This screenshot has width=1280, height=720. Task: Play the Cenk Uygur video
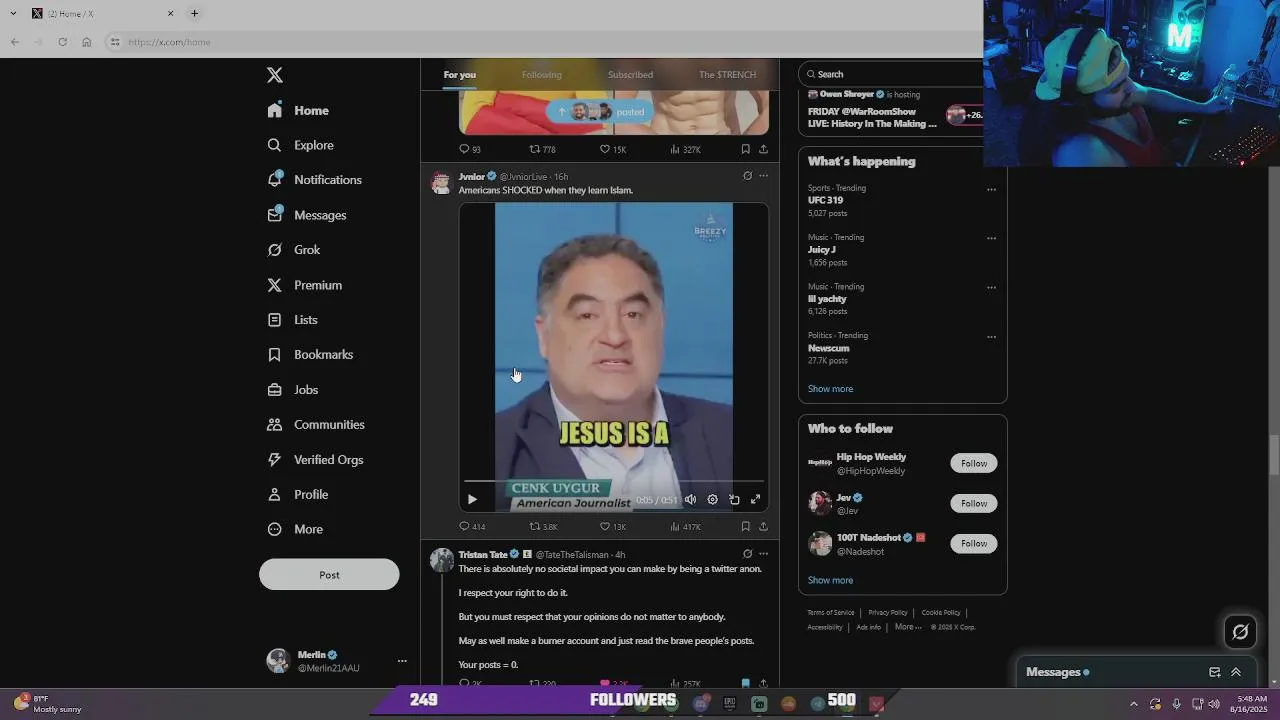[x=472, y=499]
